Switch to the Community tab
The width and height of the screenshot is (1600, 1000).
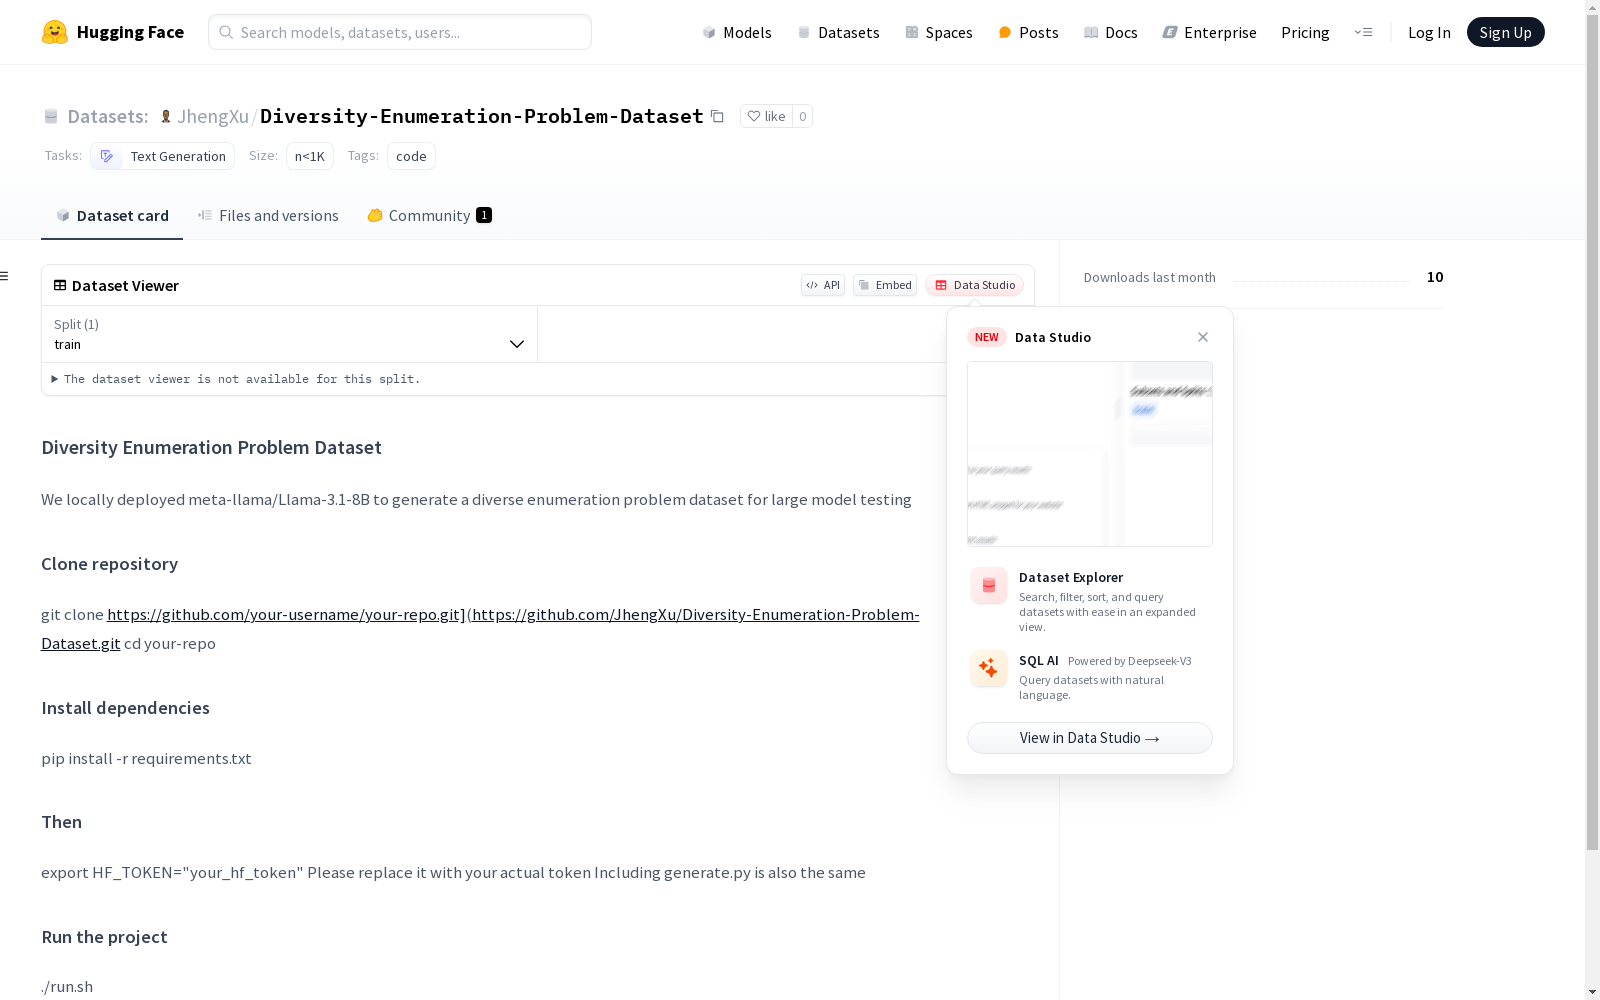click(x=430, y=216)
